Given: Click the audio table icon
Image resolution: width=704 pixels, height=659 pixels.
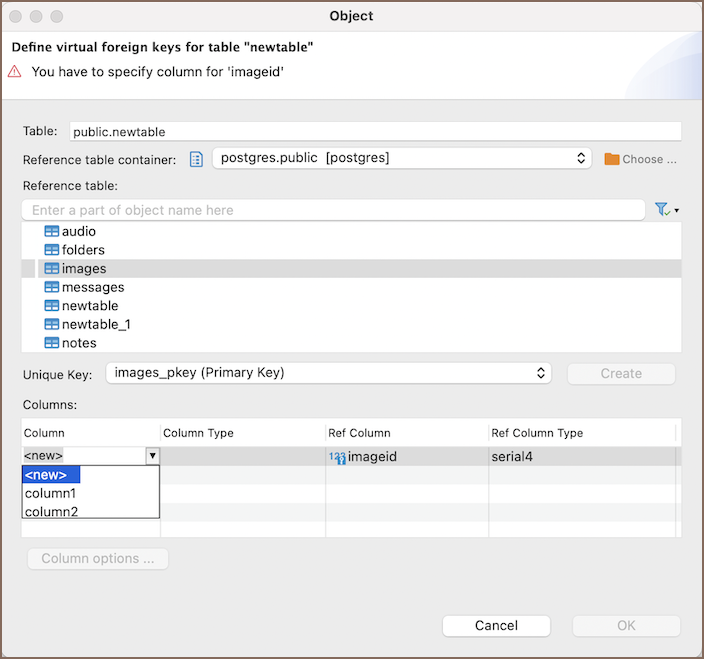Looking at the screenshot, I should pyautogui.click(x=52, y=231).
